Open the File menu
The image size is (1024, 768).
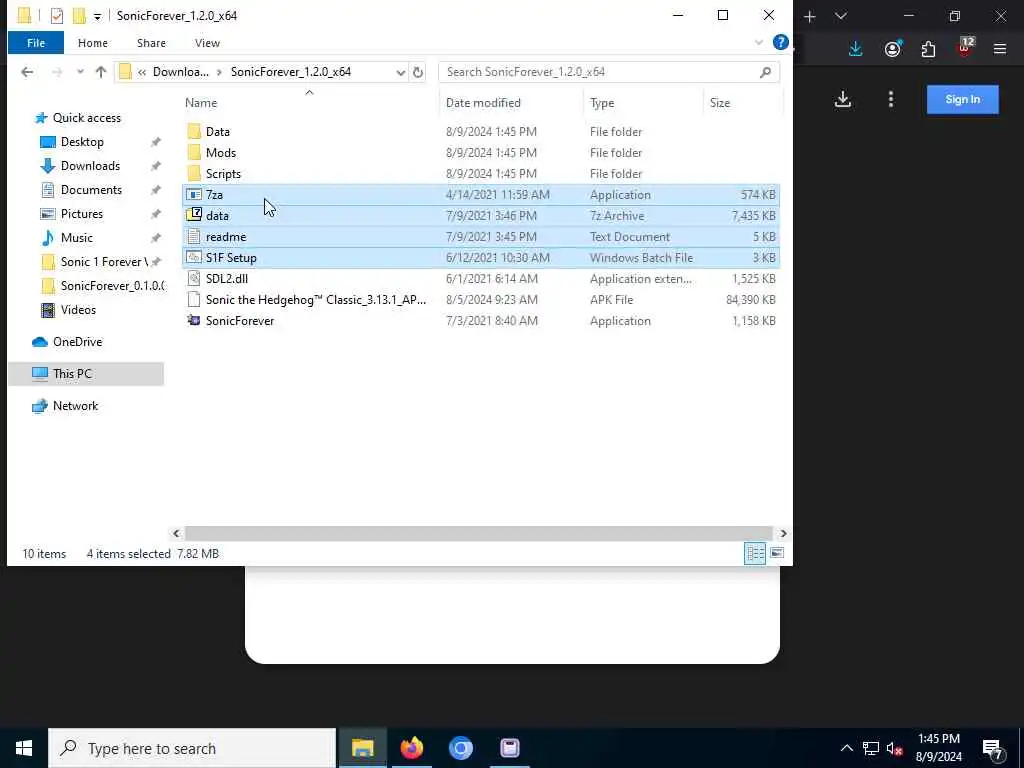pyautogui.click(x=36, y=42)
